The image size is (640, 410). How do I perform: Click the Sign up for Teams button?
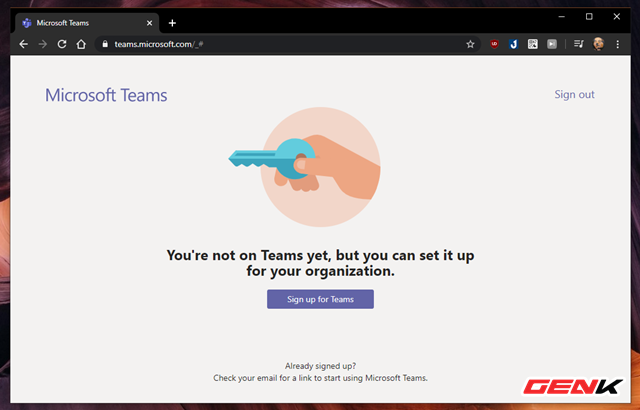pos(320,299)
